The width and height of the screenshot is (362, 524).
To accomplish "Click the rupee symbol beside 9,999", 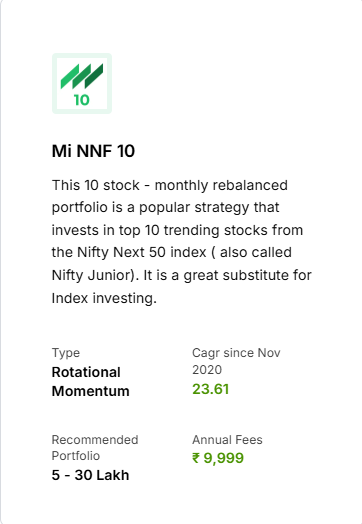I will click(196, 458).
